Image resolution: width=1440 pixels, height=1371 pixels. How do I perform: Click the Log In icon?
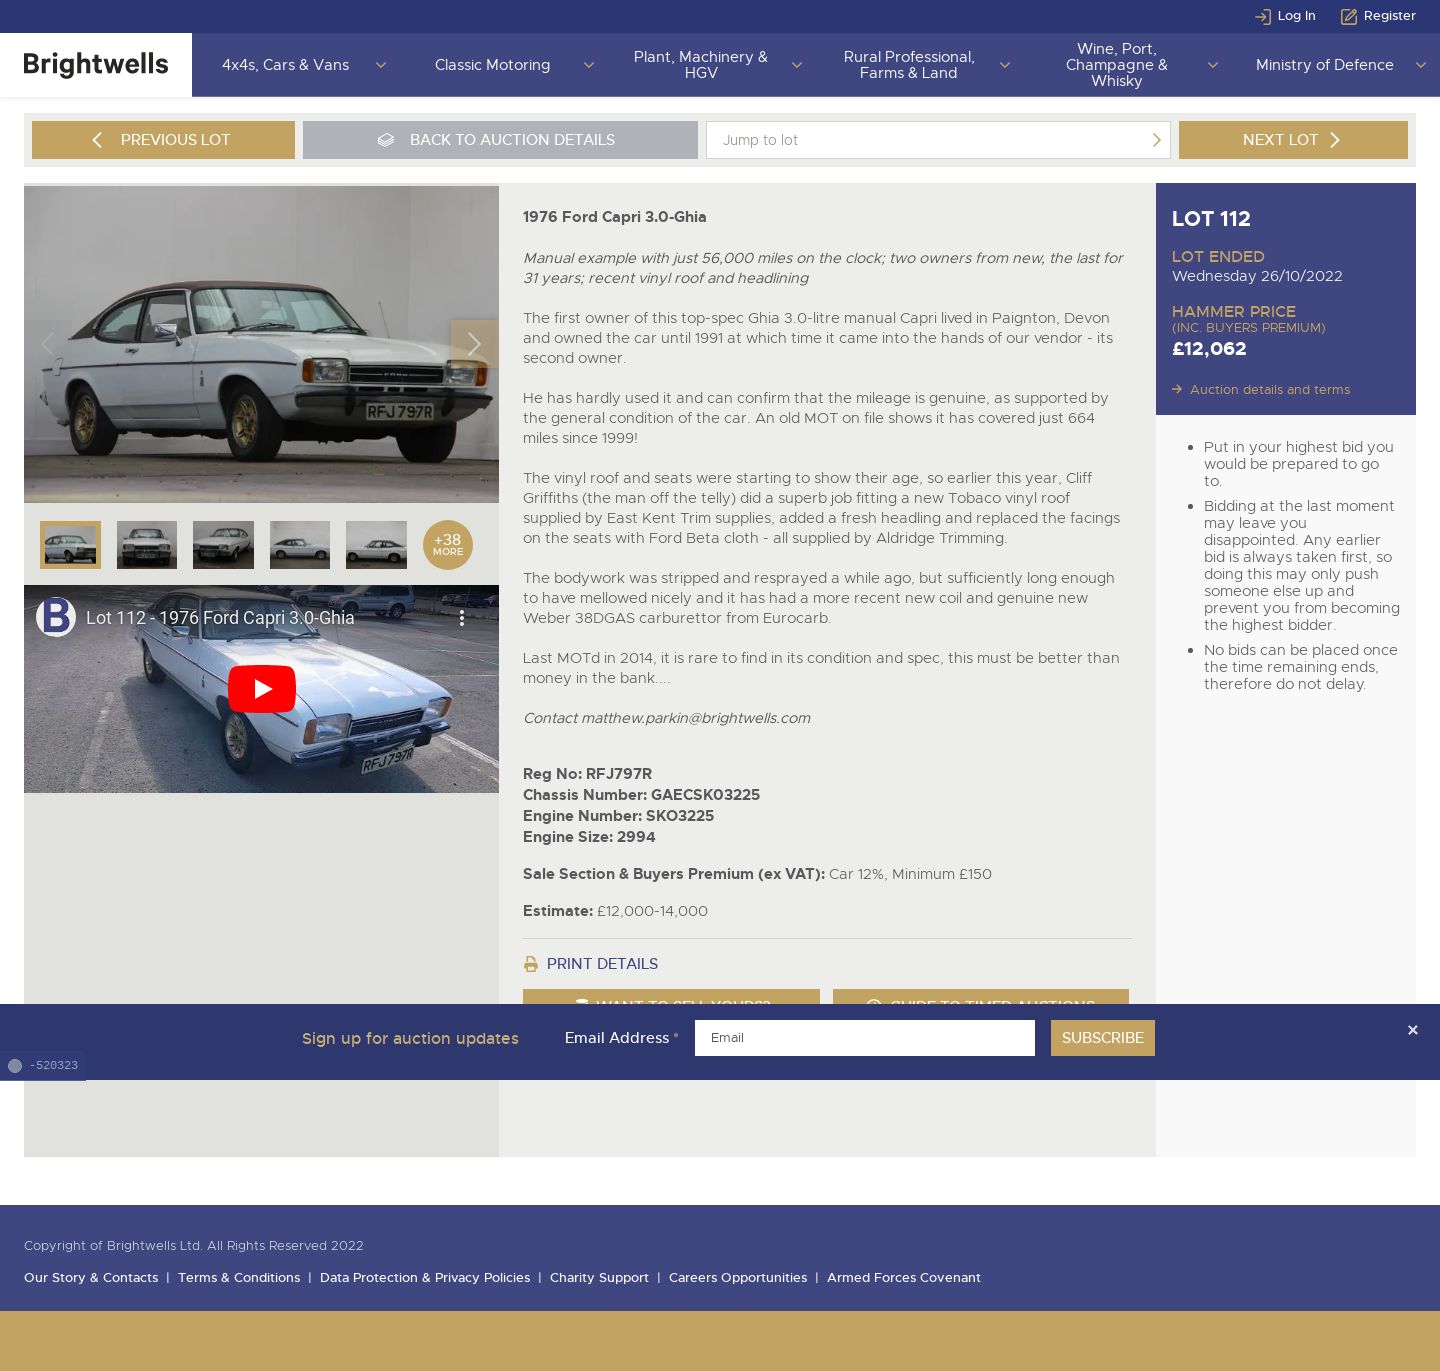point(1263,16)
